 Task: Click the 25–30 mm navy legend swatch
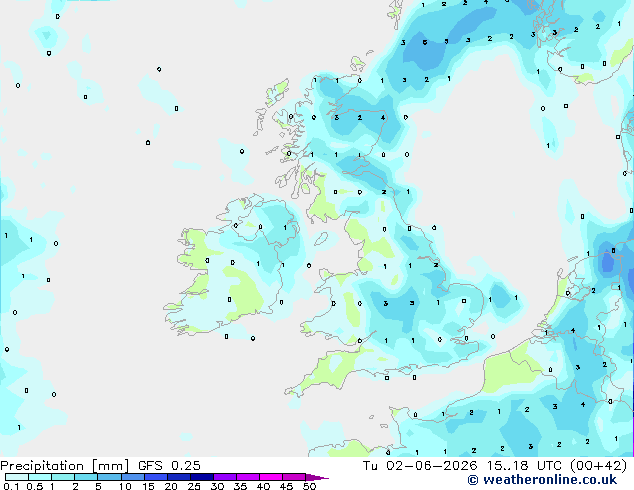pos(202,477)
